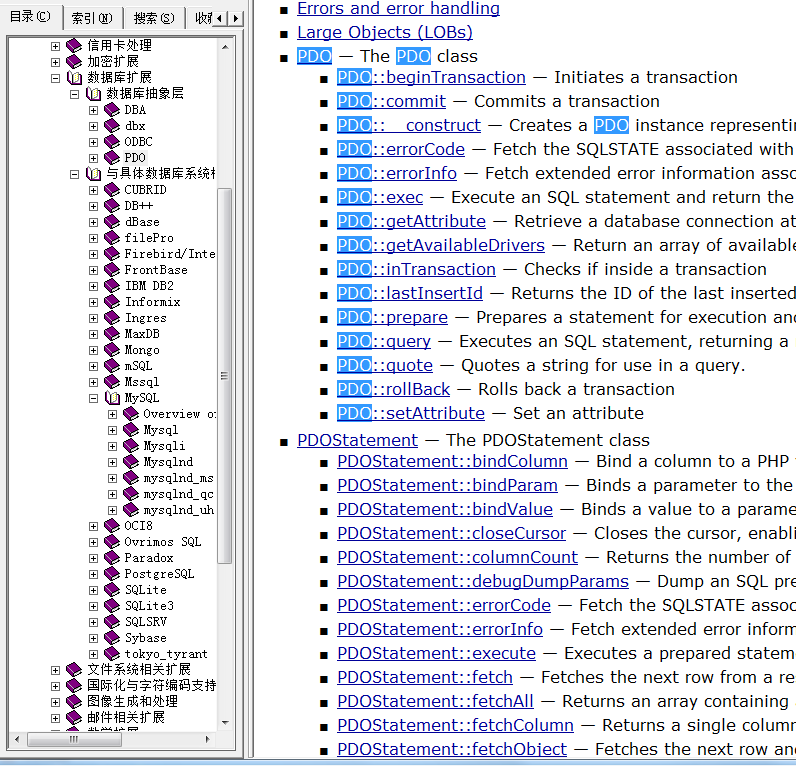Expand the SQLSRV tree node
Viewport: 796px width, 766px height.
point(93,622)
